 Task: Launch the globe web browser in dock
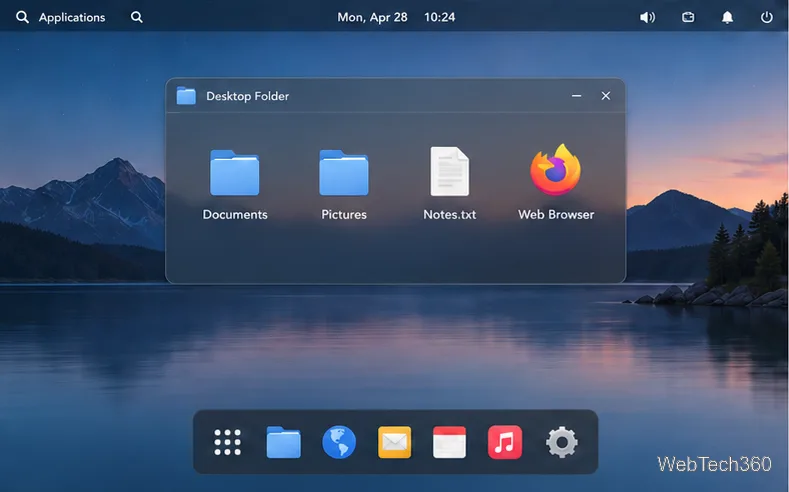tap(339, 442)
